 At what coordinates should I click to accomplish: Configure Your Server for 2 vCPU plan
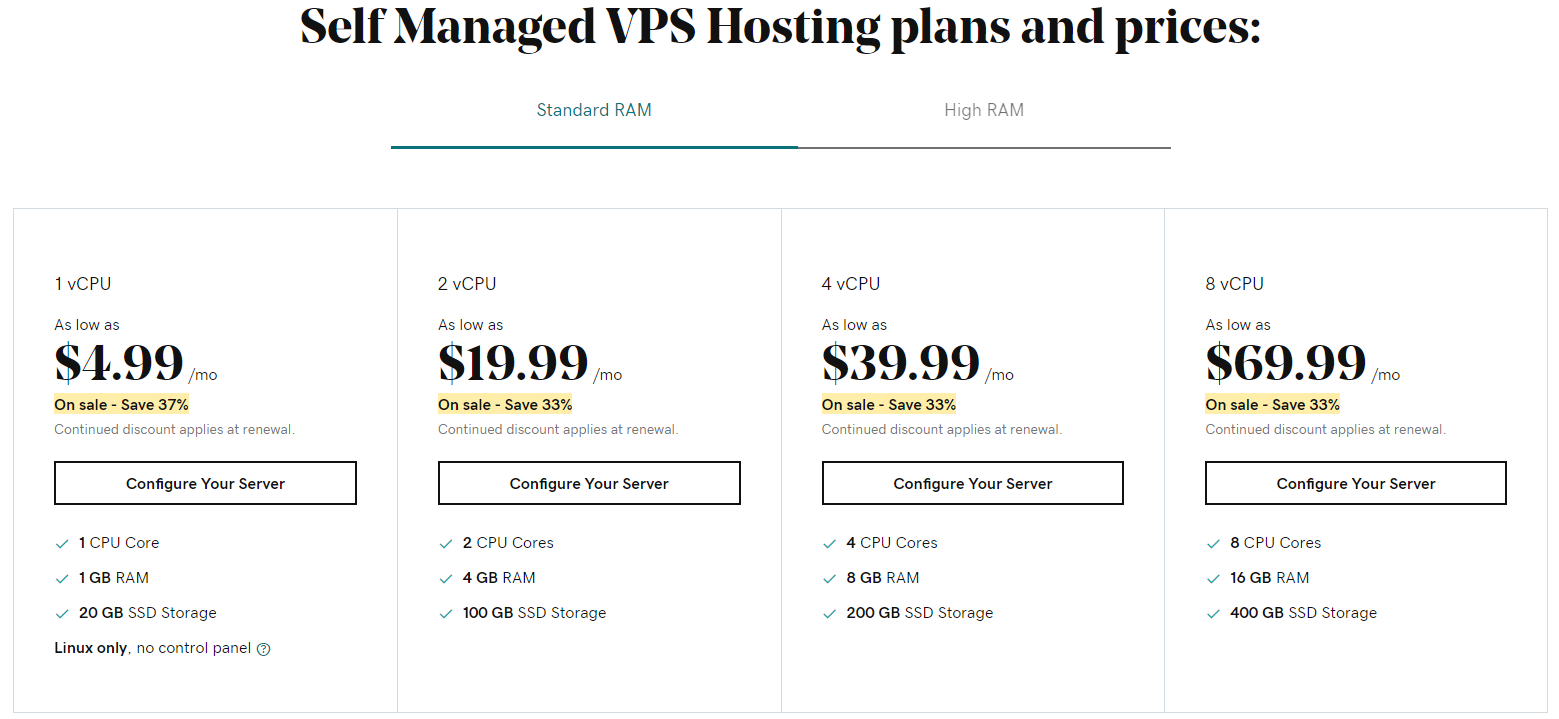pyautogui.click(x=589, y=483)
